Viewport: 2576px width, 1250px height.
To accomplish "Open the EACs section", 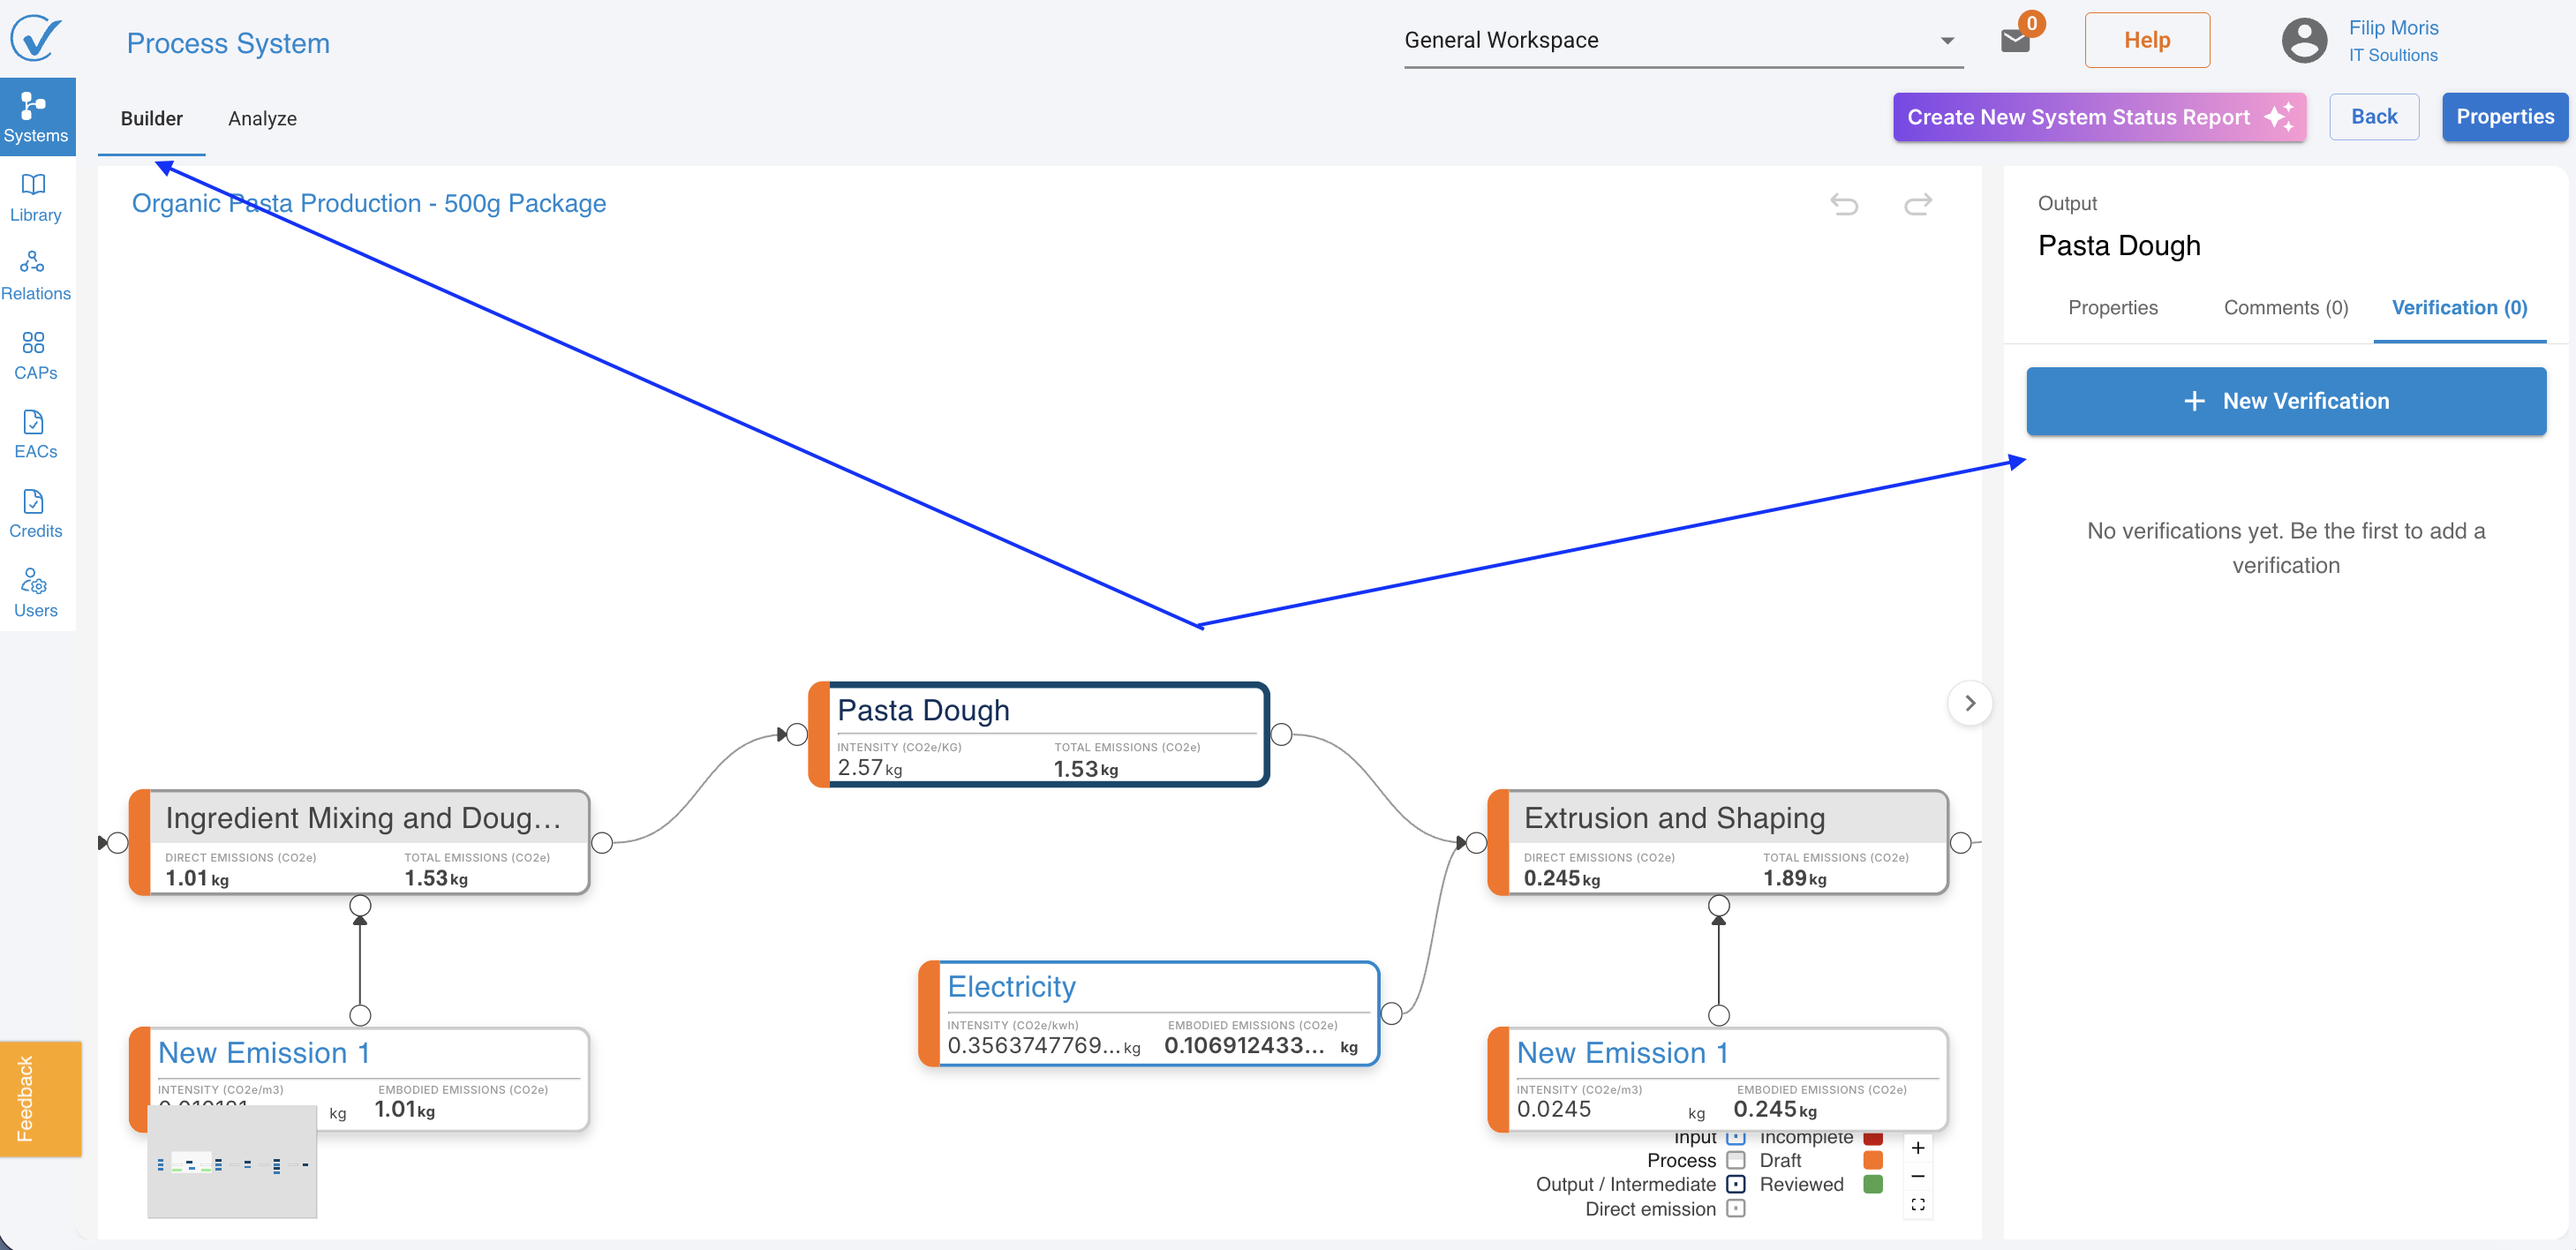I will (x=35, y=434).
